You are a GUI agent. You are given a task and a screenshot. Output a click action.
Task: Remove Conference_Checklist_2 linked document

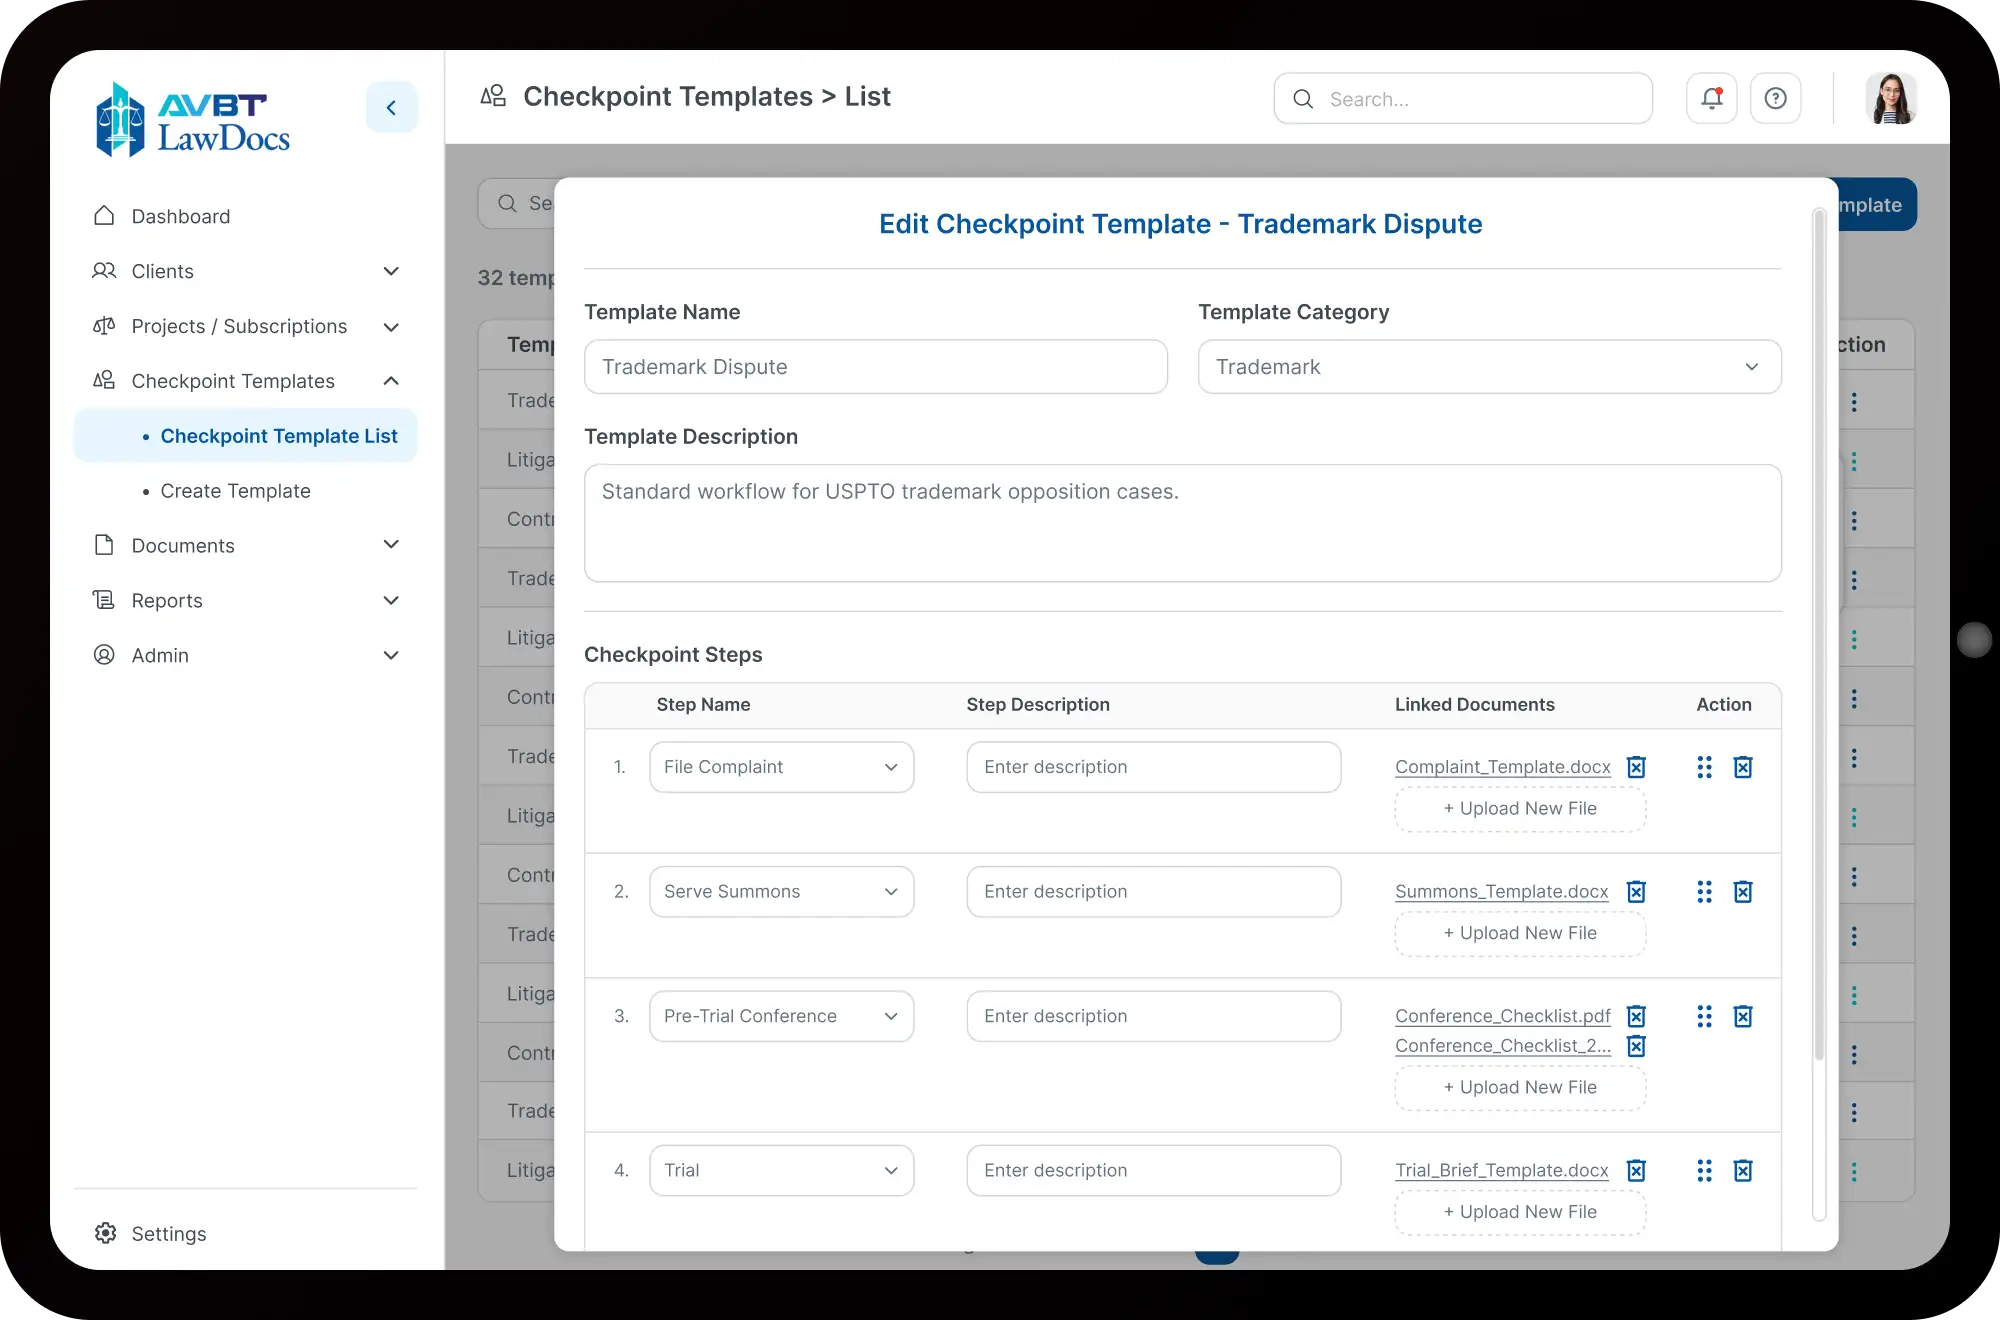pyautogui.click(x=1636, y=1046)
